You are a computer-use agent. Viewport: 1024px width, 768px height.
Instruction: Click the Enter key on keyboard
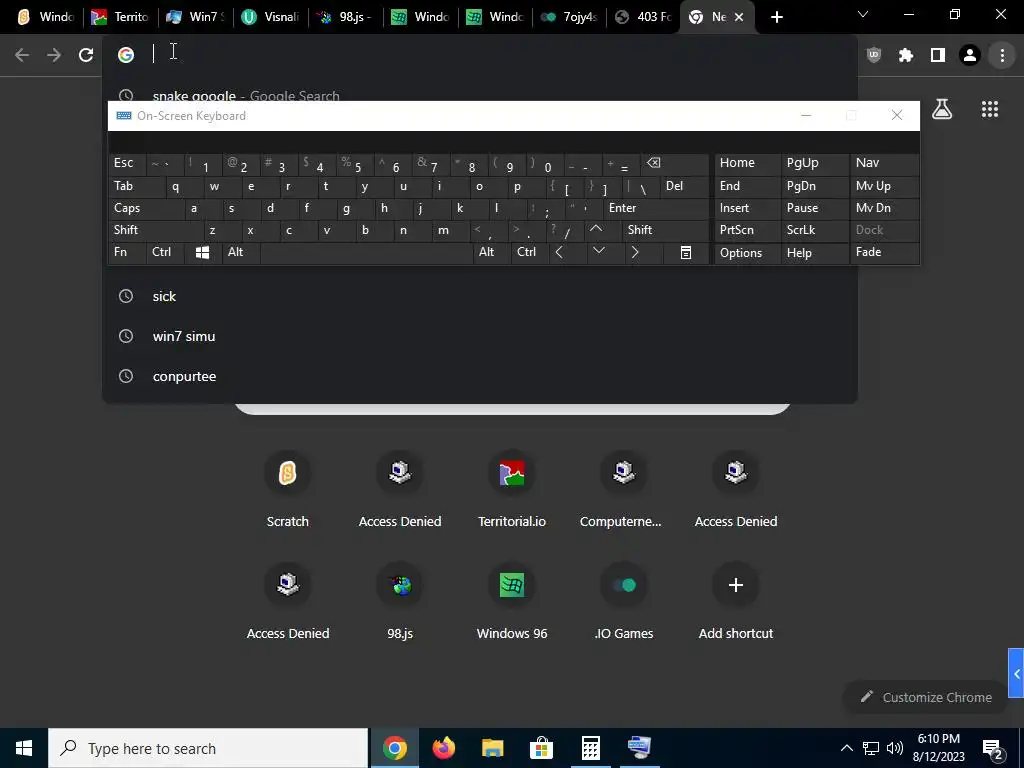tap(656, 208)
